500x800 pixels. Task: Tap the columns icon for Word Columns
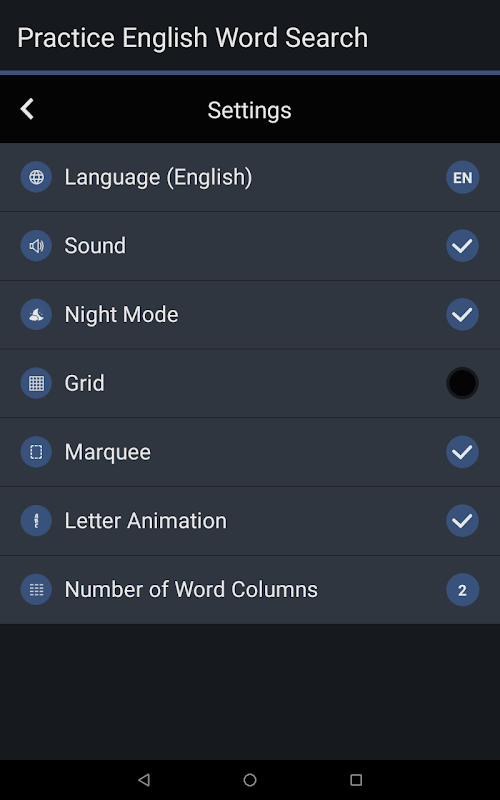[36, 590]
